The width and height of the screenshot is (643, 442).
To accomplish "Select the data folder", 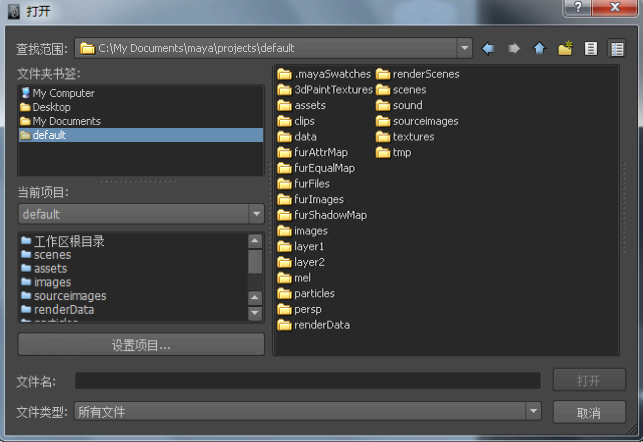I will tap(297, 137).
